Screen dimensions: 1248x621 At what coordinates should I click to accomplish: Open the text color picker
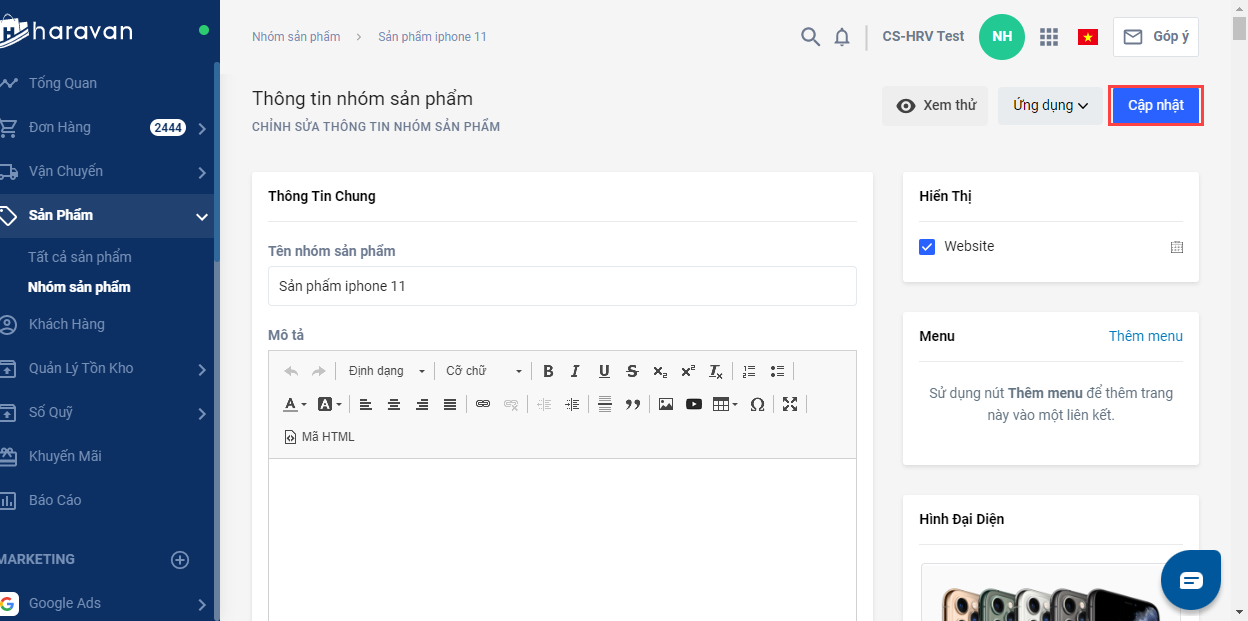(295, 404)
